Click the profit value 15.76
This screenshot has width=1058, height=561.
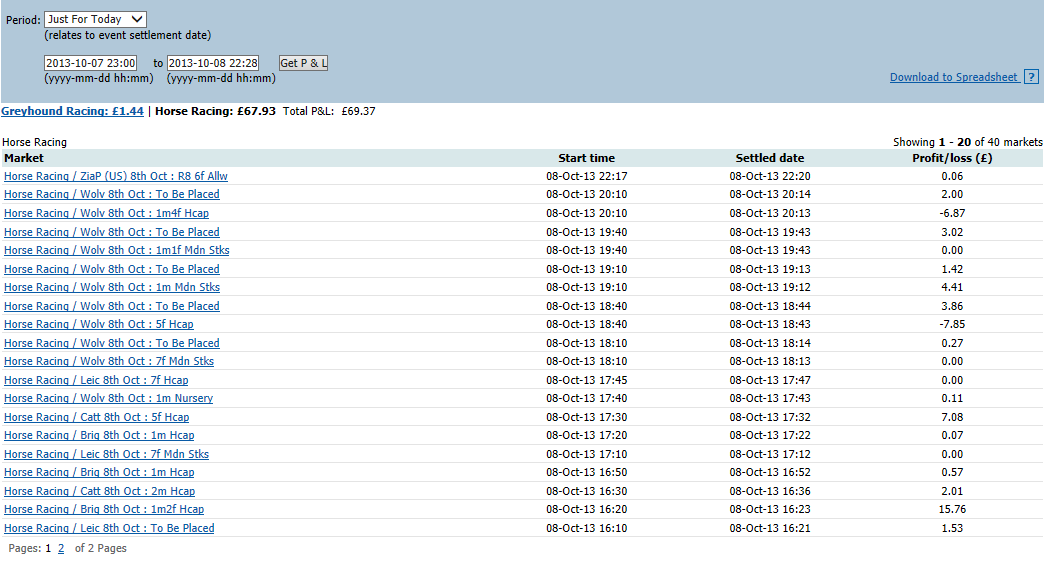(x=952, y=510)
